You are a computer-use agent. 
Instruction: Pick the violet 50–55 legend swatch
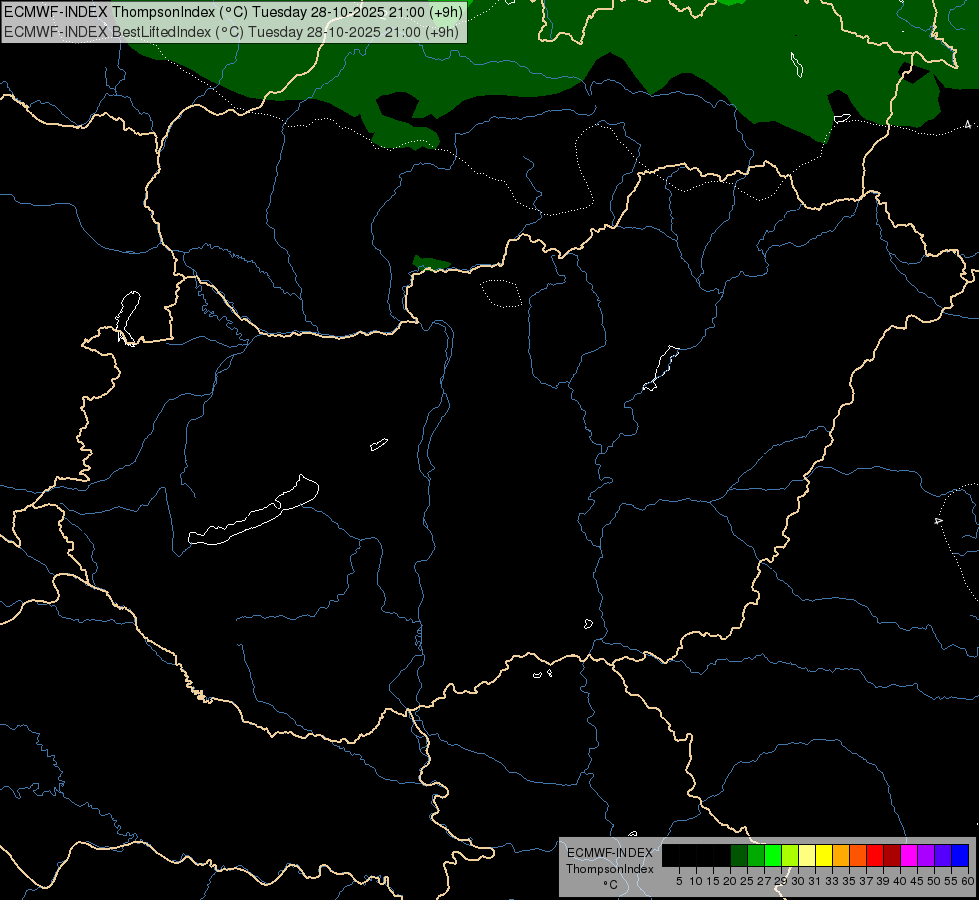point(943,855)
